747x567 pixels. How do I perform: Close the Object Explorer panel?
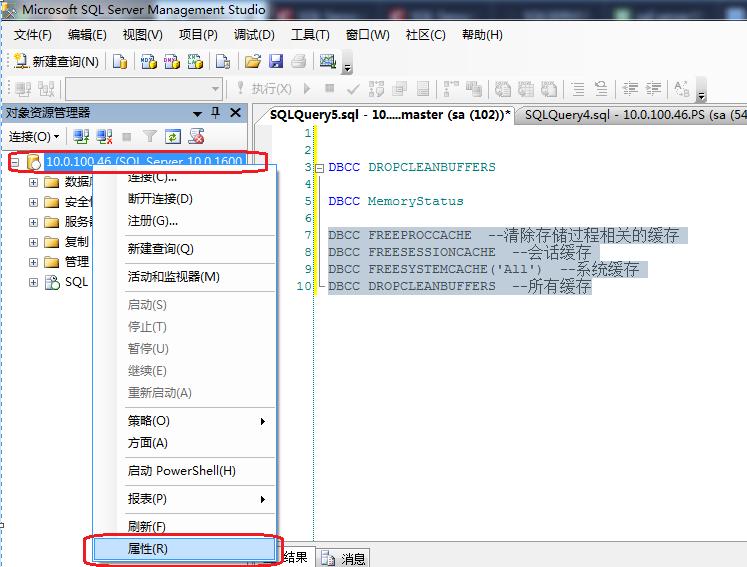pos(235,112)
